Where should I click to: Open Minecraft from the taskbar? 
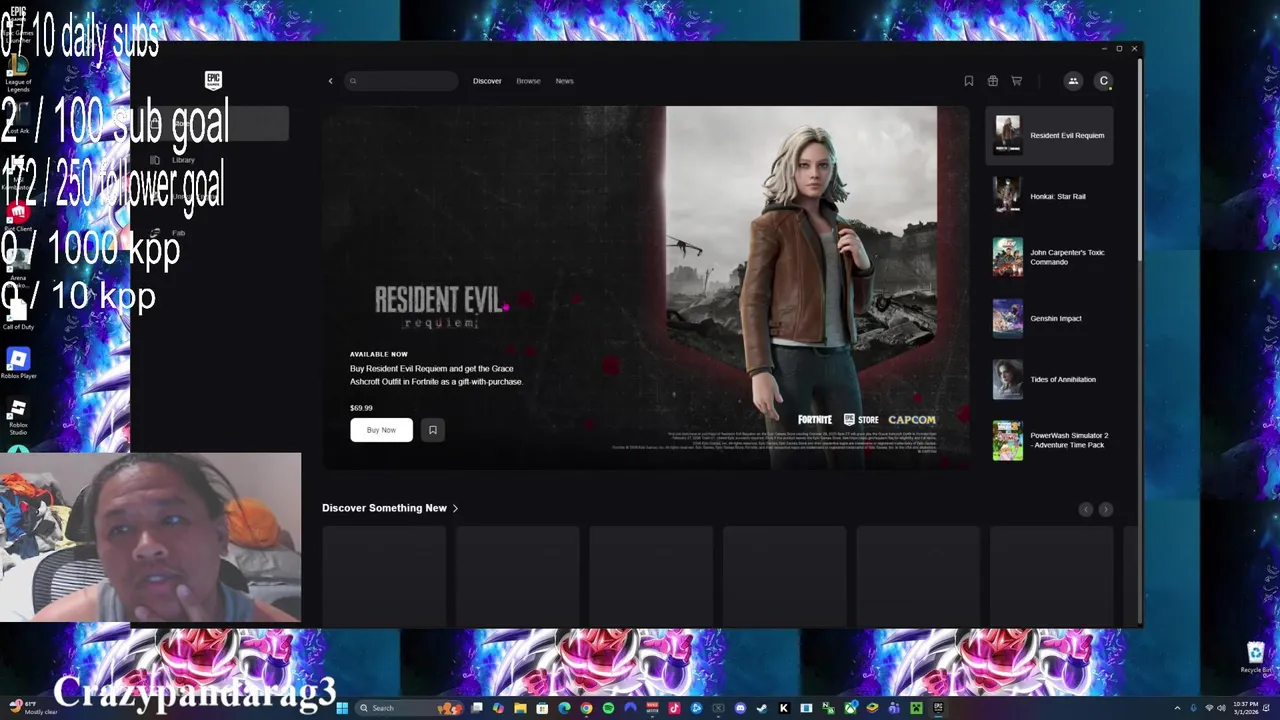916,708
